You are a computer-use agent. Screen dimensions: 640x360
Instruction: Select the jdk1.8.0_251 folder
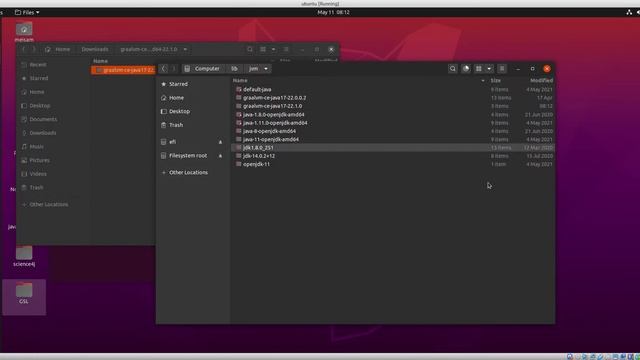click(393, 148)
